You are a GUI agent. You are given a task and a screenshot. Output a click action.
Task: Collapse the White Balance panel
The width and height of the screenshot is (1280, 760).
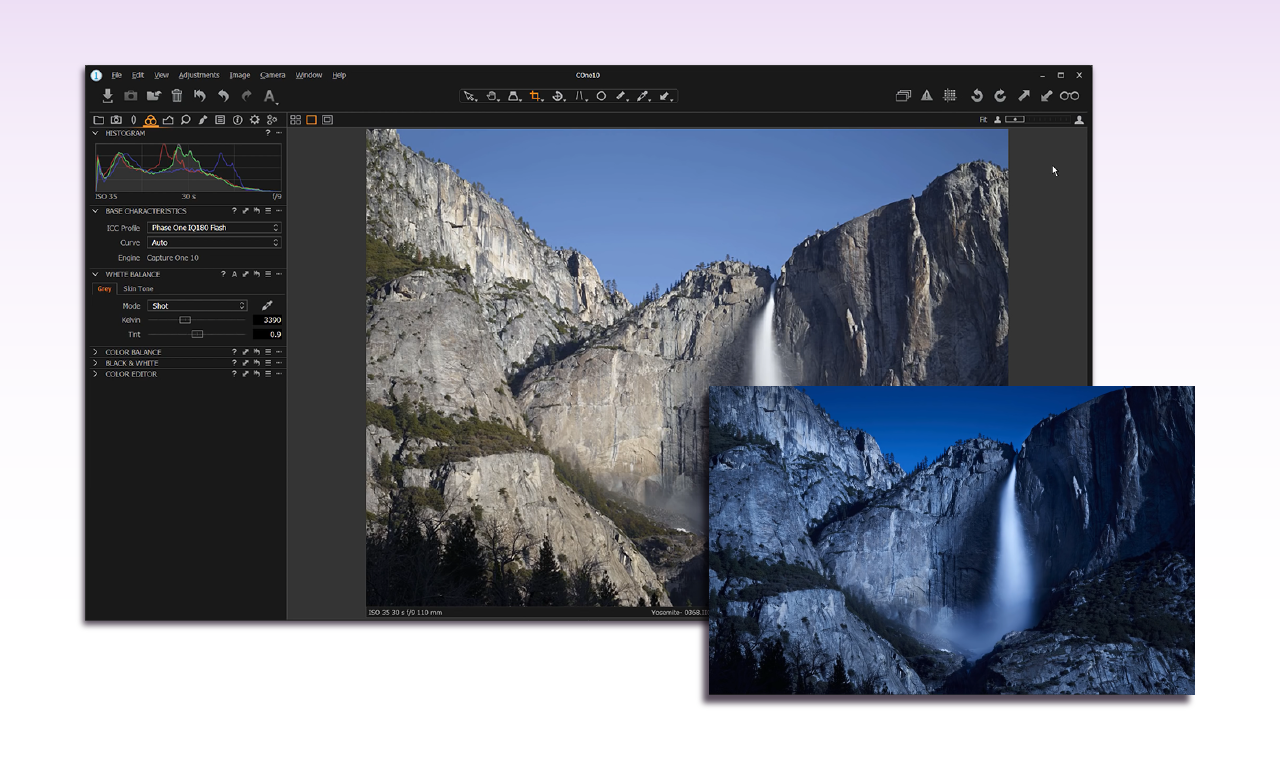coord(95,274)
